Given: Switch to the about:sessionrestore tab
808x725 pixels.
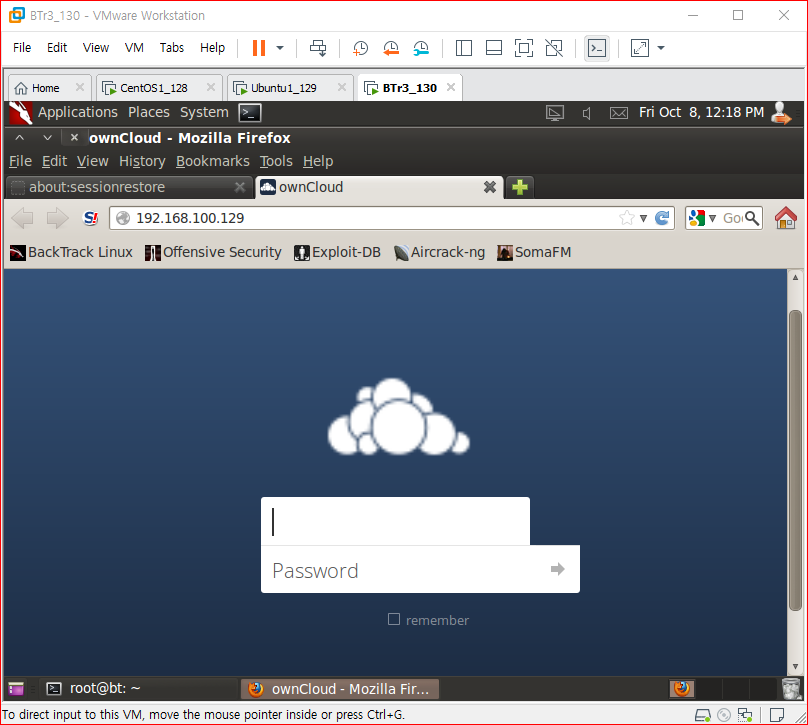Looking at the screenshot, I should click(x=127, y=187).
